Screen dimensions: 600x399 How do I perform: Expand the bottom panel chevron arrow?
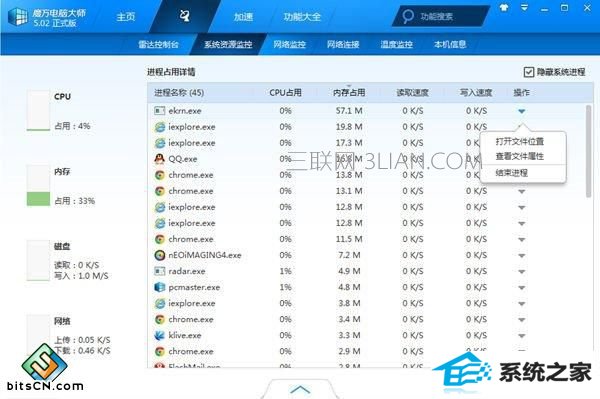pos(300,389)
